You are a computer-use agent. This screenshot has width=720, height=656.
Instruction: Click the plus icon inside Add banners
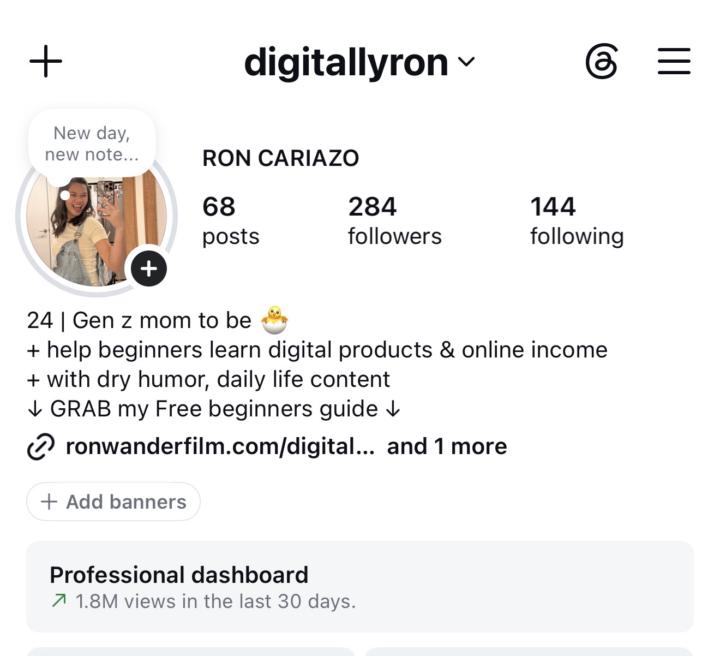[49, 501]
